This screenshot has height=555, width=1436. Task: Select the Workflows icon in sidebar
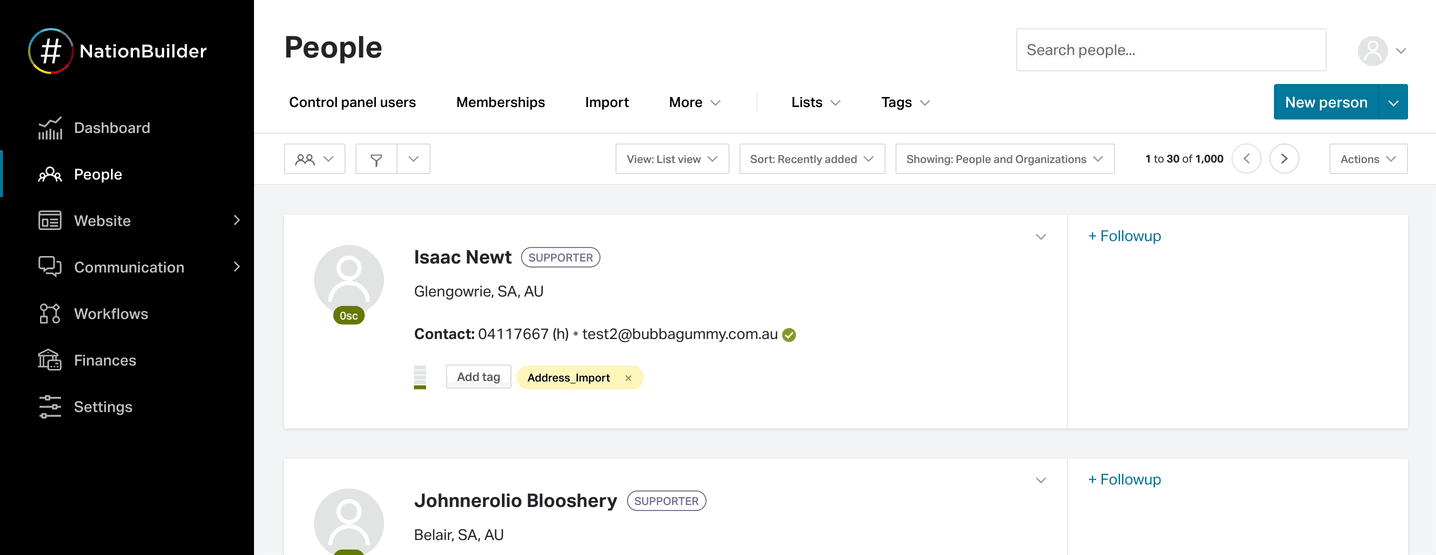[x=50, y=314]
